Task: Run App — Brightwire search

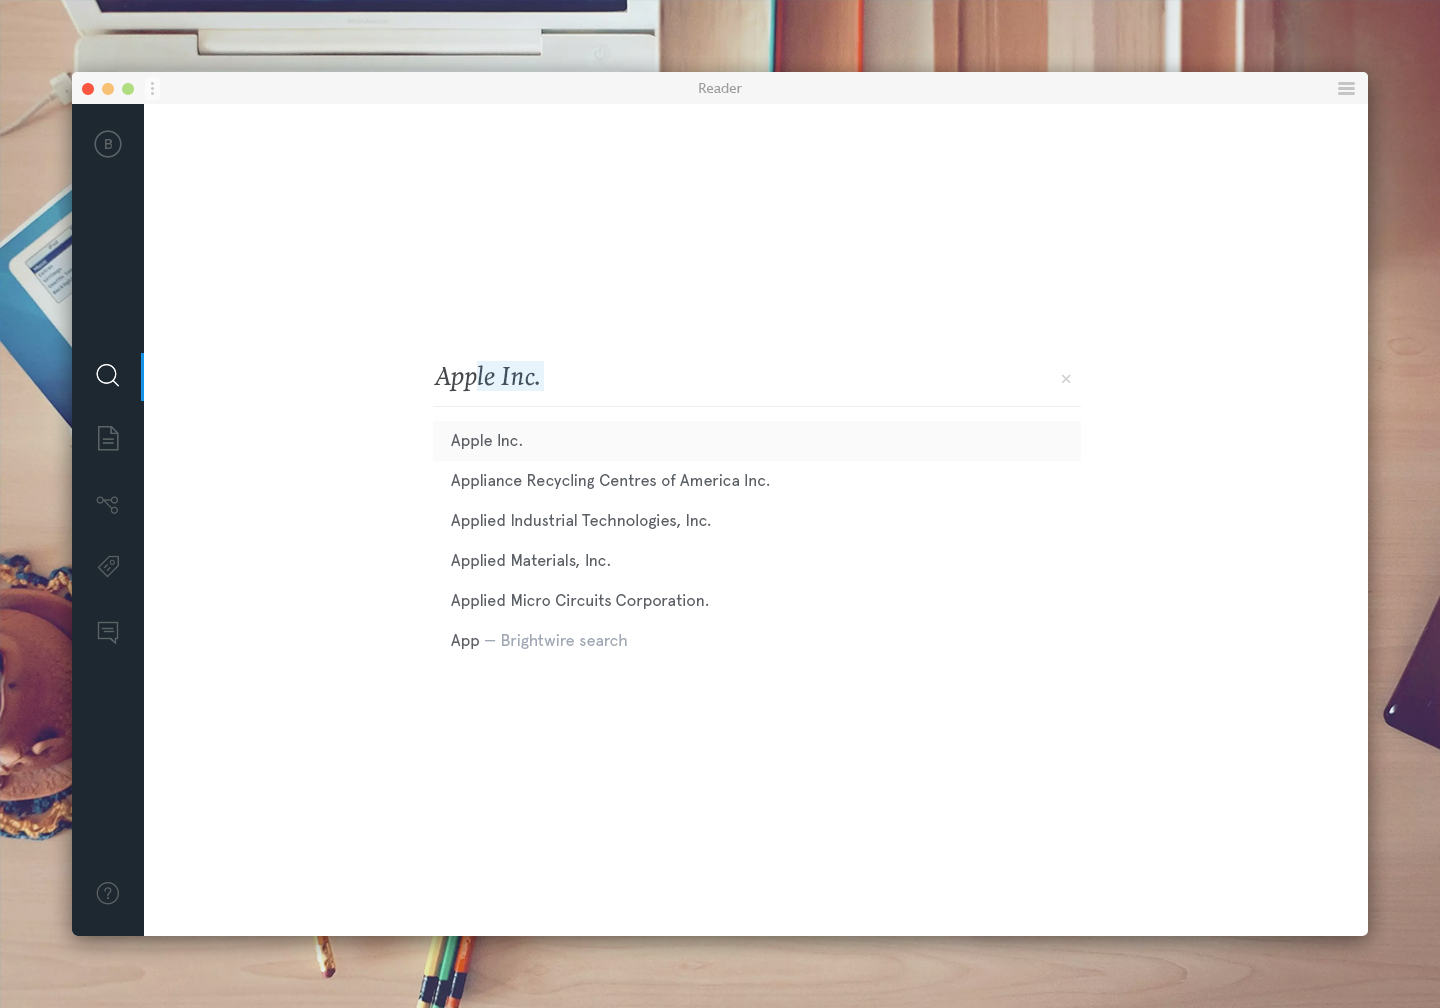Action: coord(756,641)
